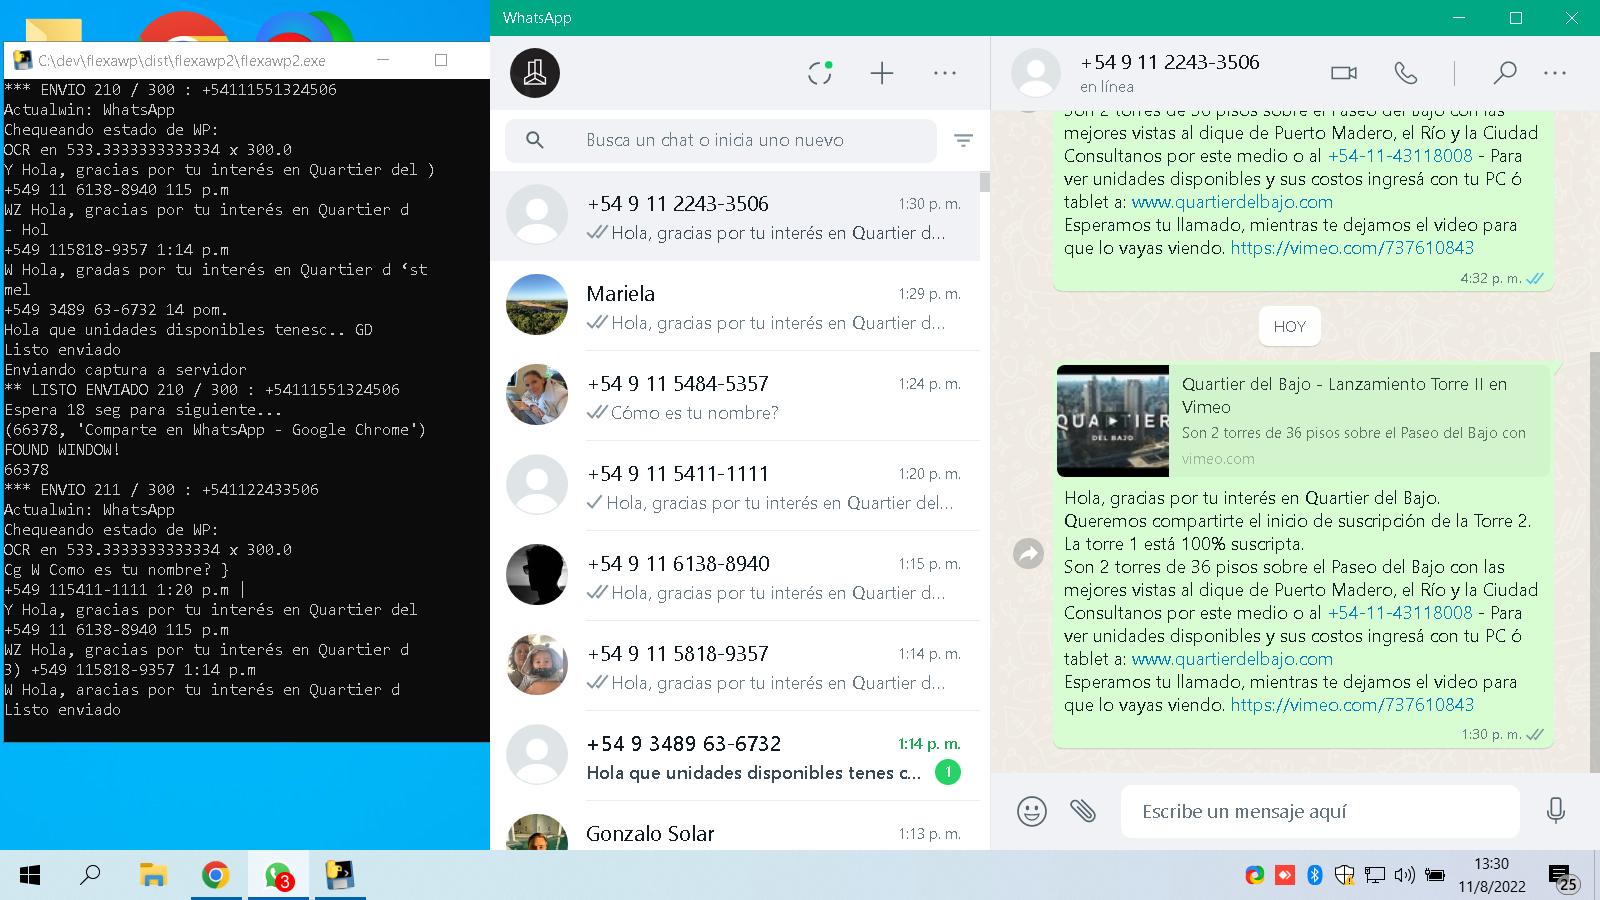Image resolution: width=1600 pixels, height=900 pixels.
Task: Open the chat list options menu
Action: 945,73
